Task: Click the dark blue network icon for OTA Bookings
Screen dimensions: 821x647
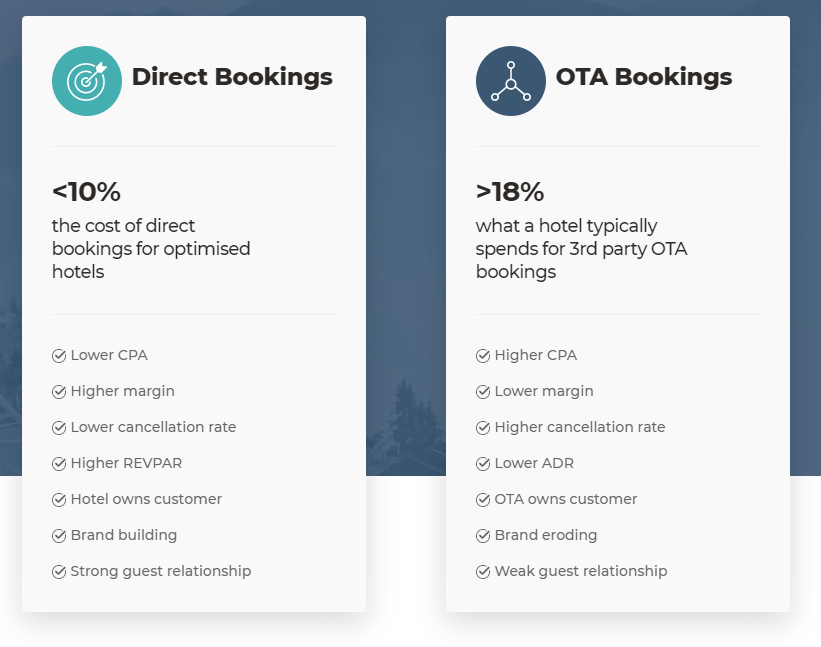Action: [x=511, y=81]
